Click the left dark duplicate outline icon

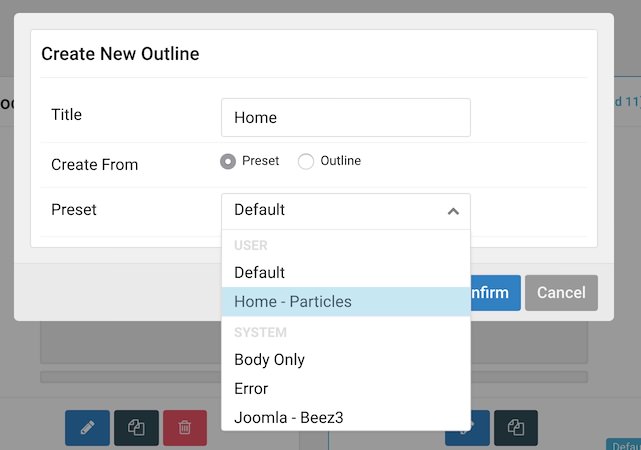point(136,428)
